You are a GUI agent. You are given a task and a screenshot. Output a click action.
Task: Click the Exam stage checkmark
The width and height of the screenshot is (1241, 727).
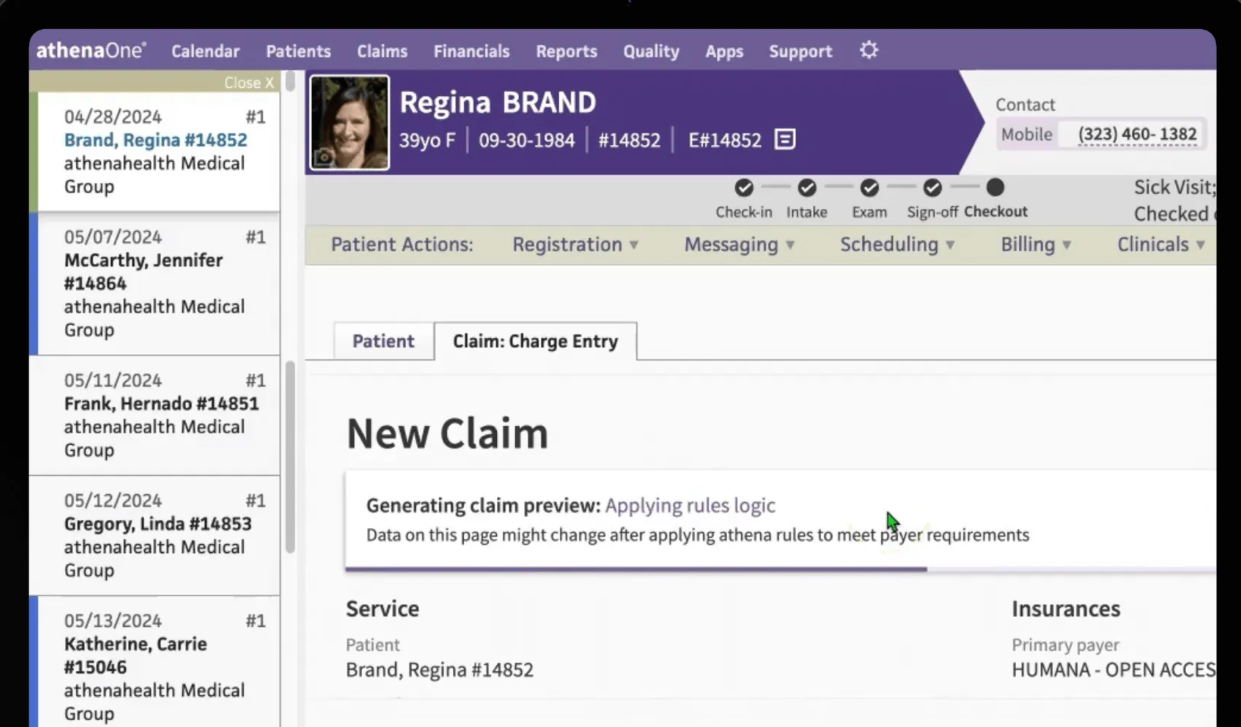870,187
